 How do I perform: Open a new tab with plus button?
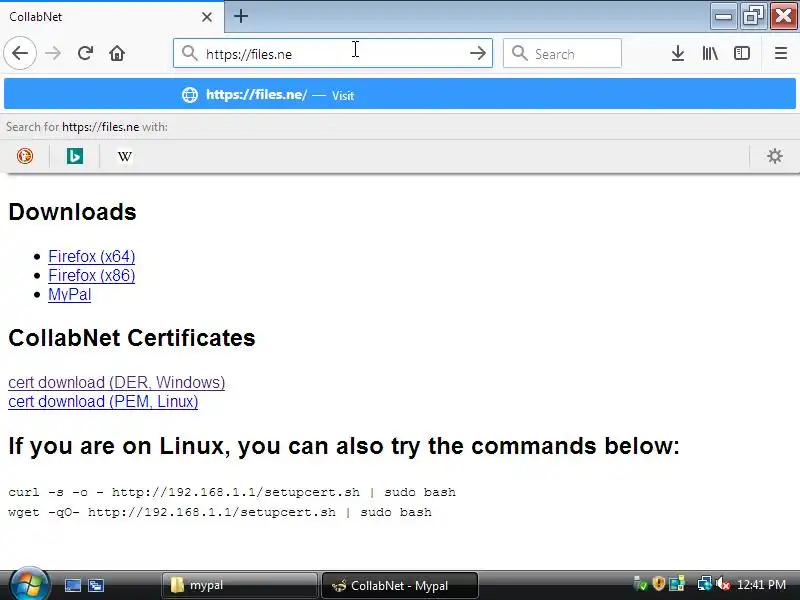(x=241, y=16)
